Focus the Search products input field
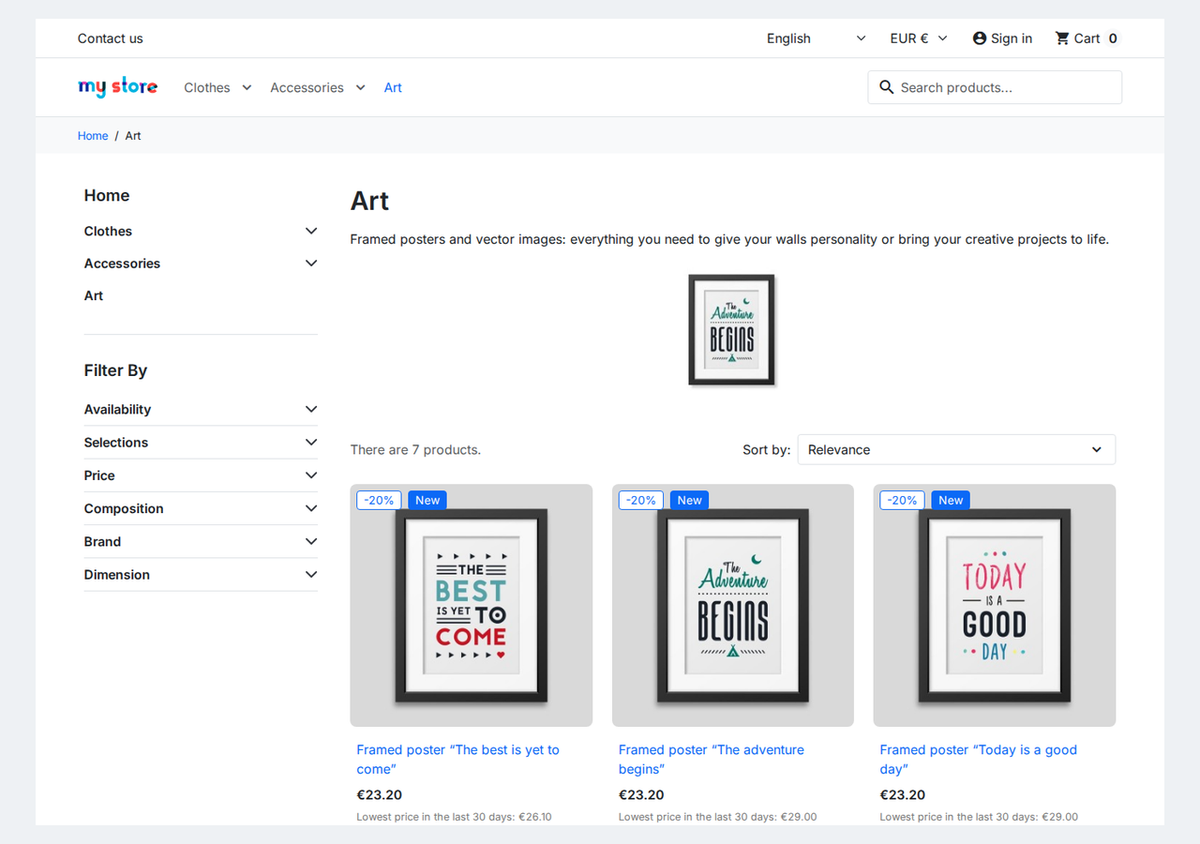Screen dimensions: 1200x844 (995, 87)
